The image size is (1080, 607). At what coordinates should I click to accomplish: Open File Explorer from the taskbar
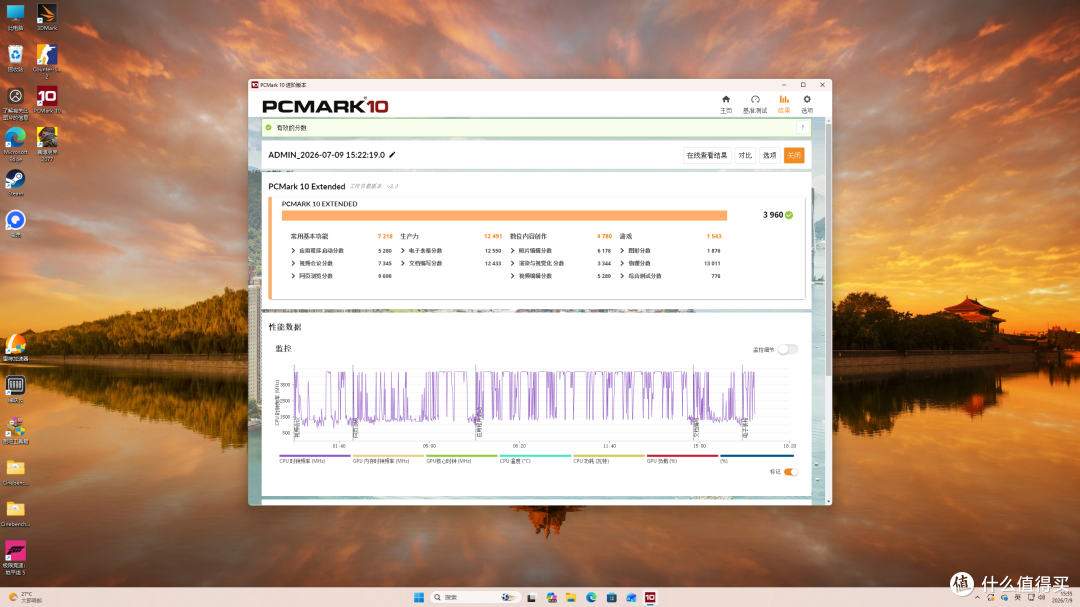(x=571, y=597)
